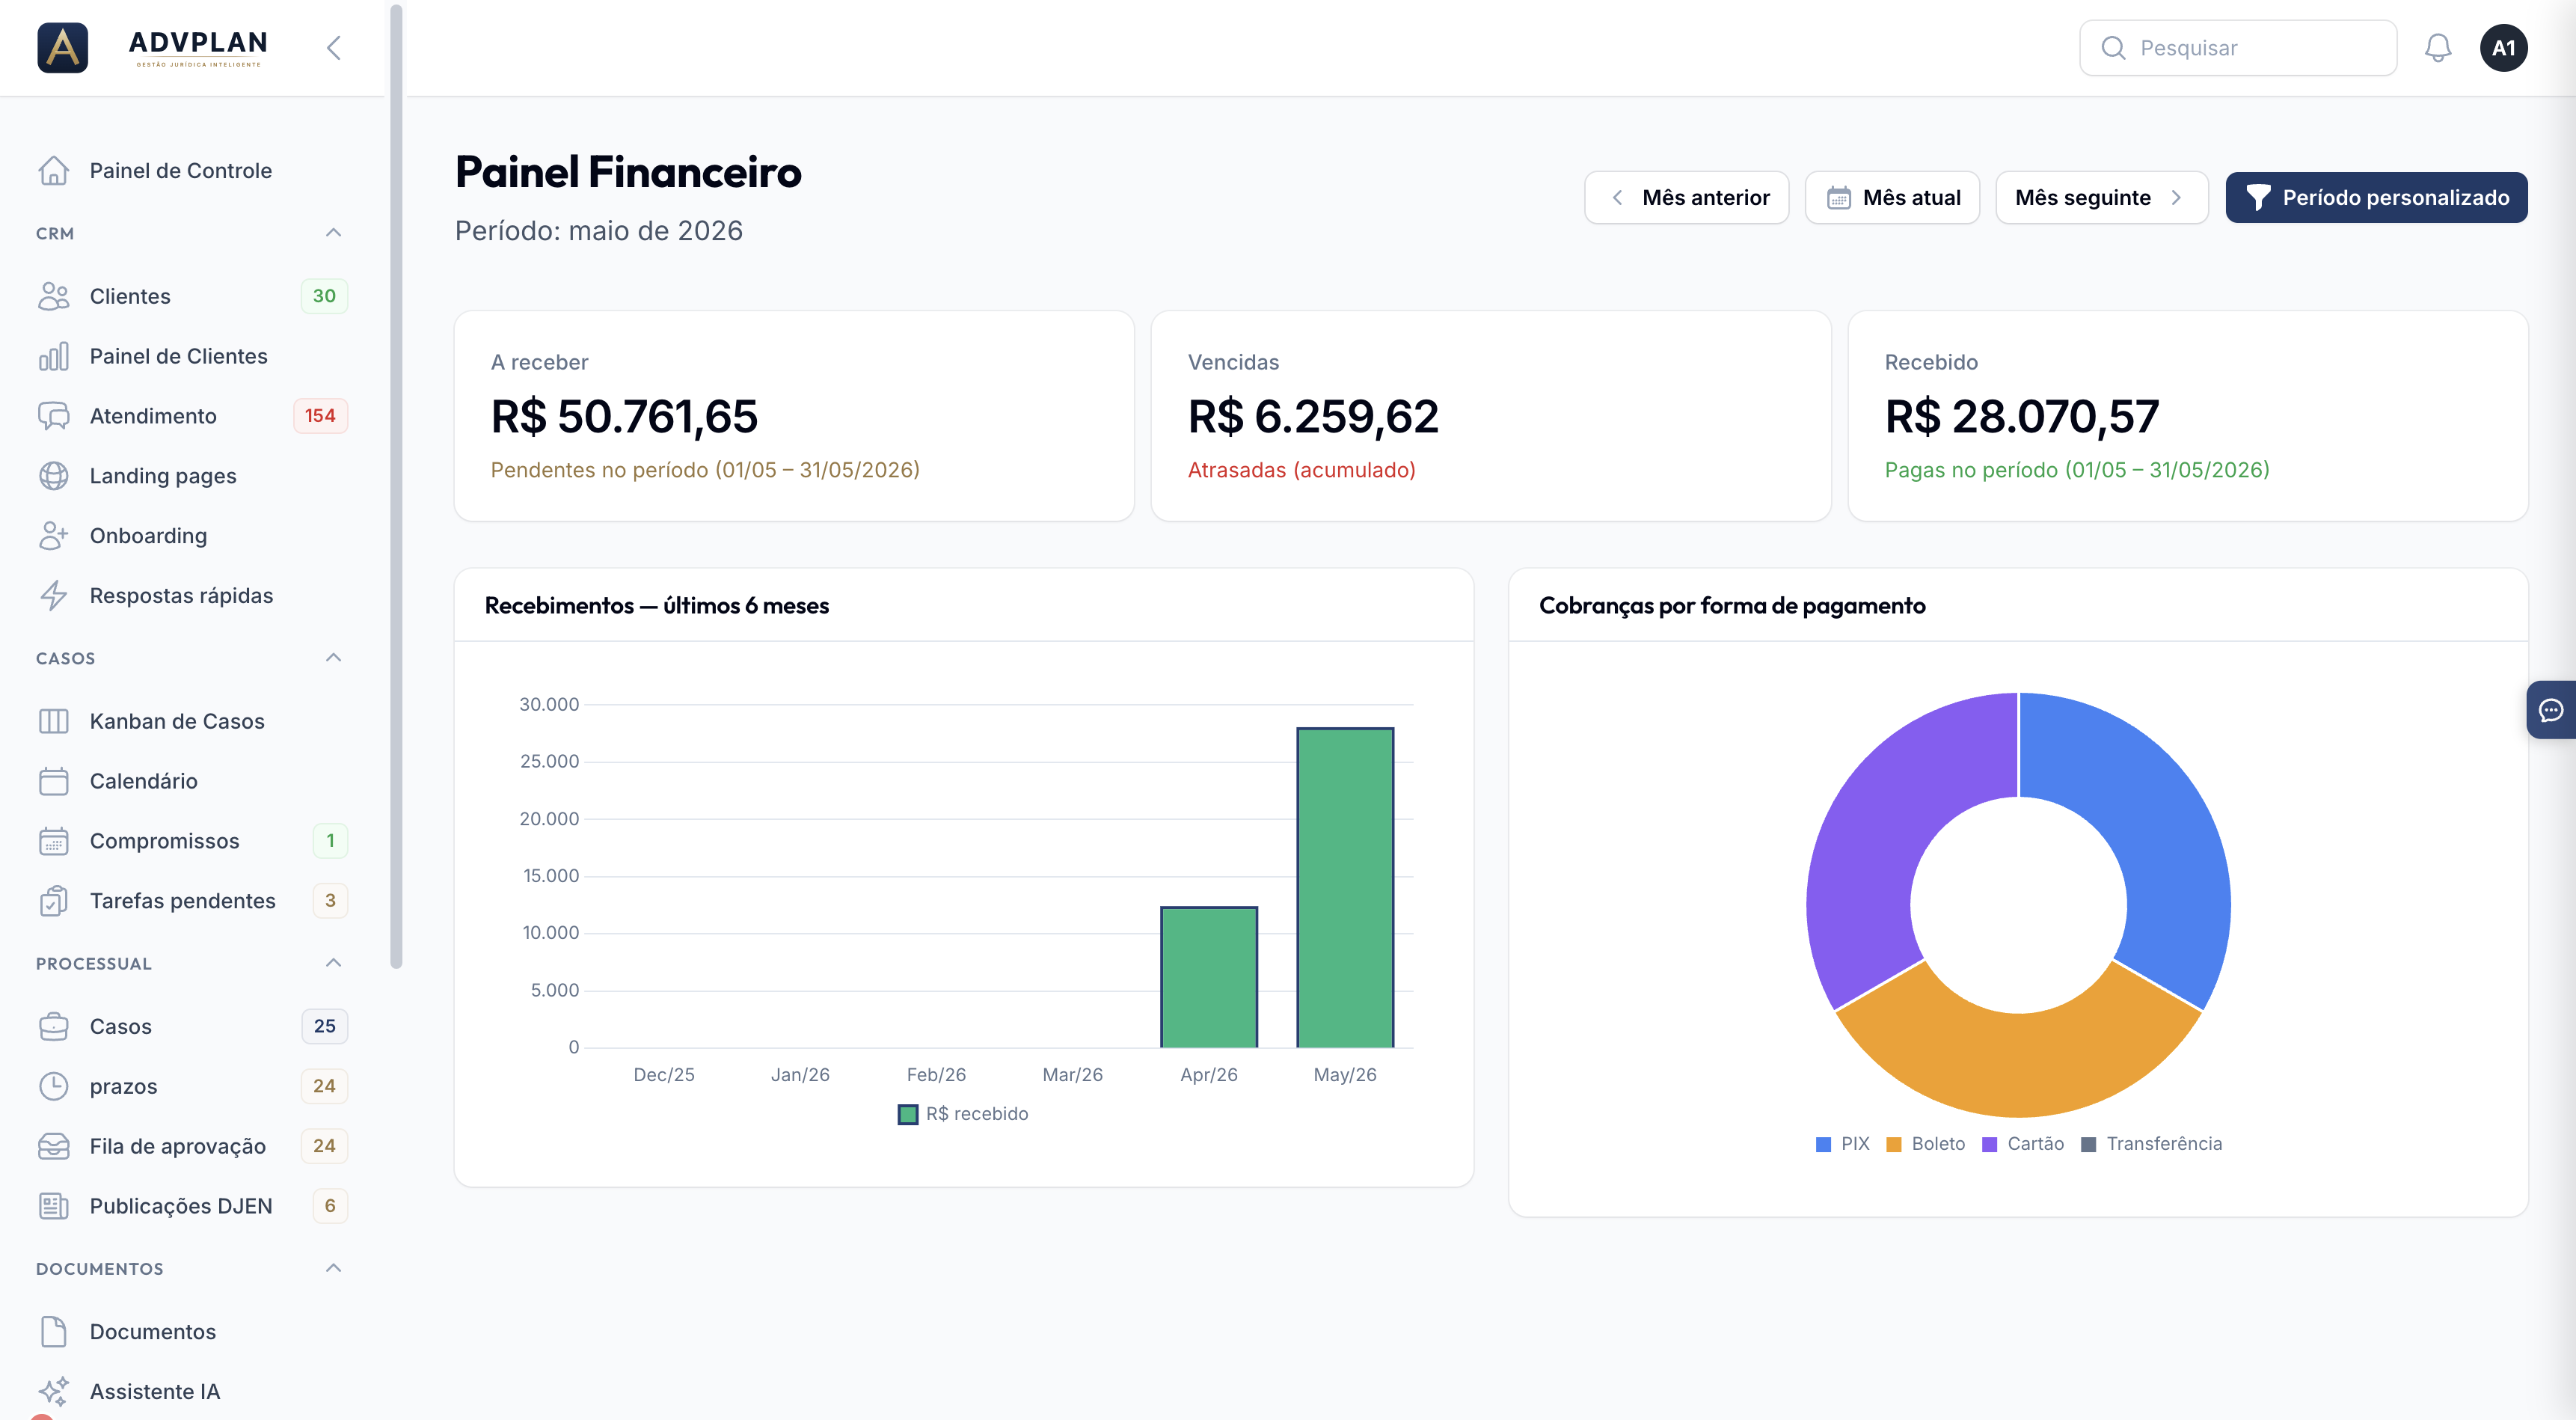Click the Assistente IA sparkle icon

[x=54, y=1391]
